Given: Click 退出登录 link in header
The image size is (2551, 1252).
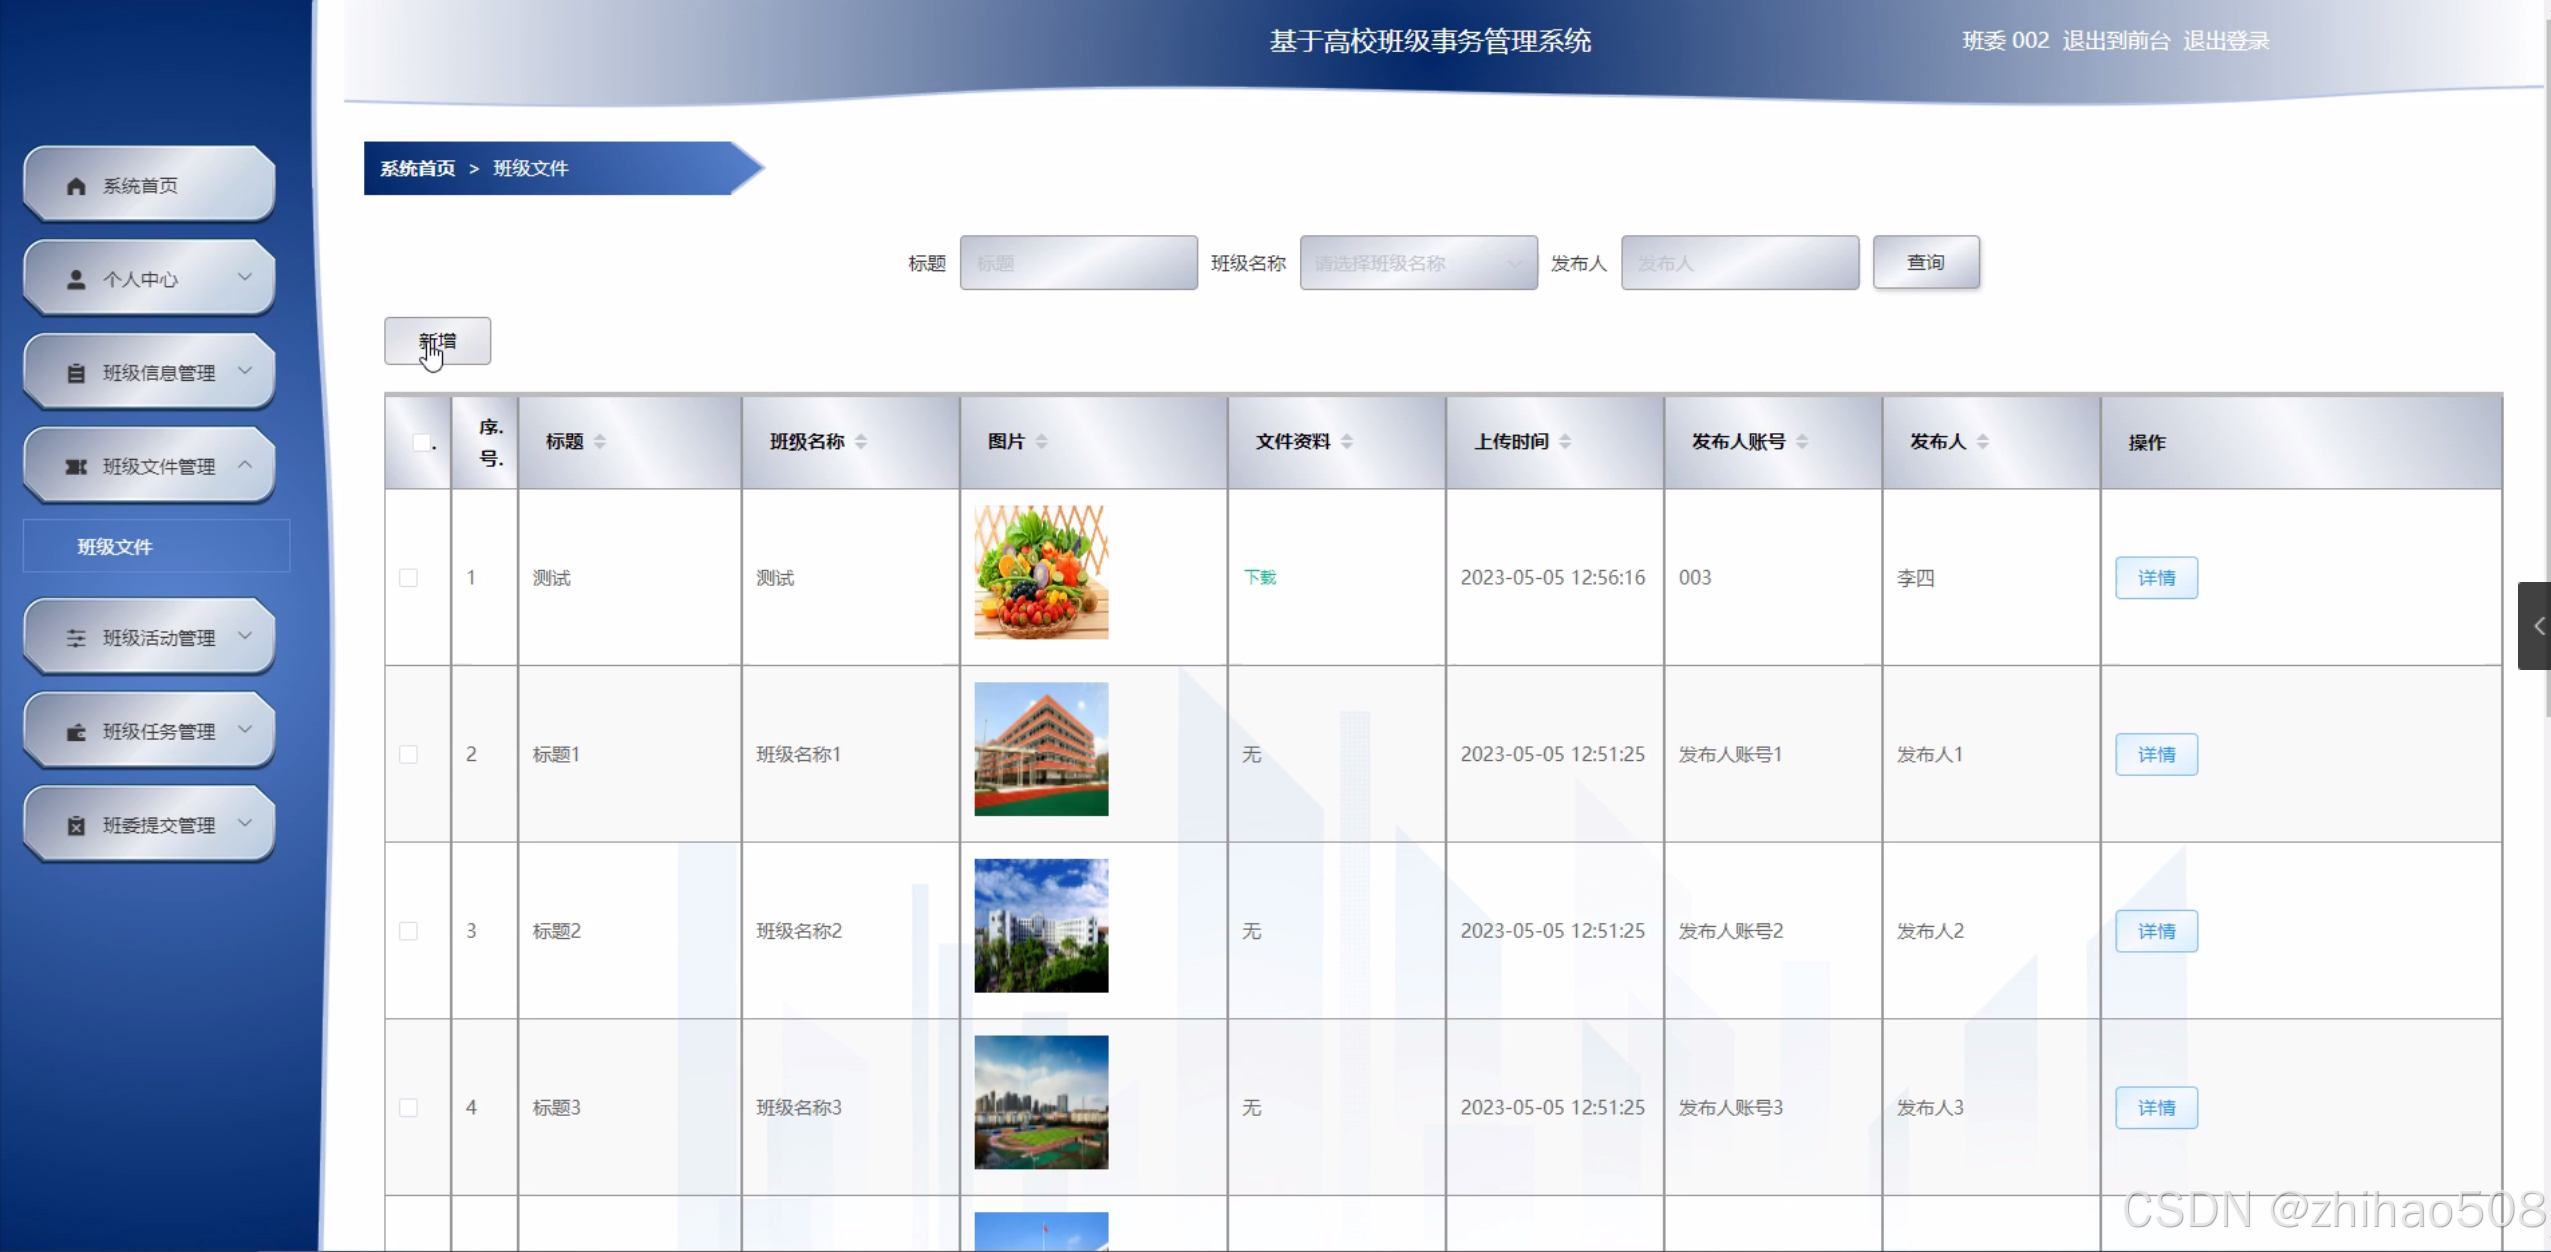Looking at the screenshot, I should 2225,41.
